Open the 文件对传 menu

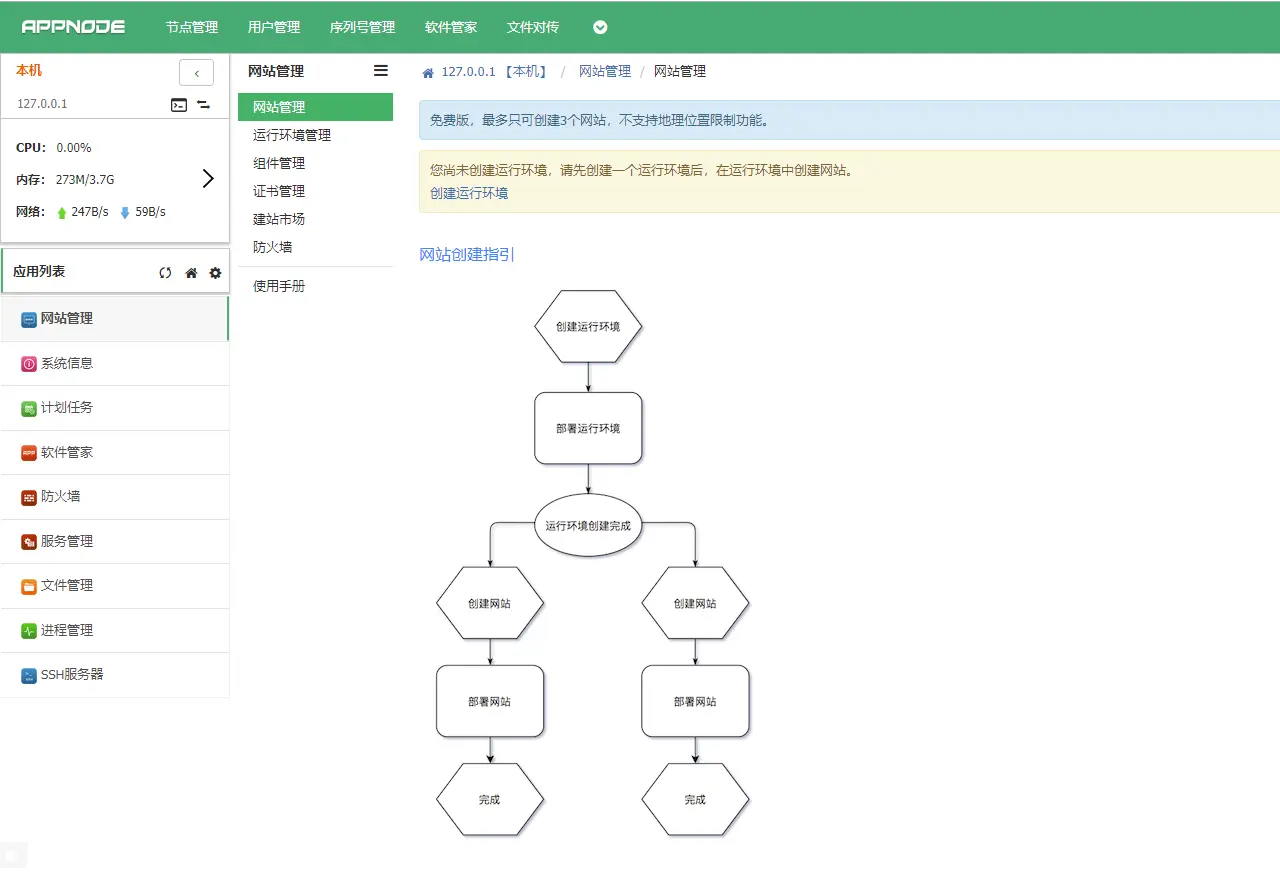click(532, 27)
